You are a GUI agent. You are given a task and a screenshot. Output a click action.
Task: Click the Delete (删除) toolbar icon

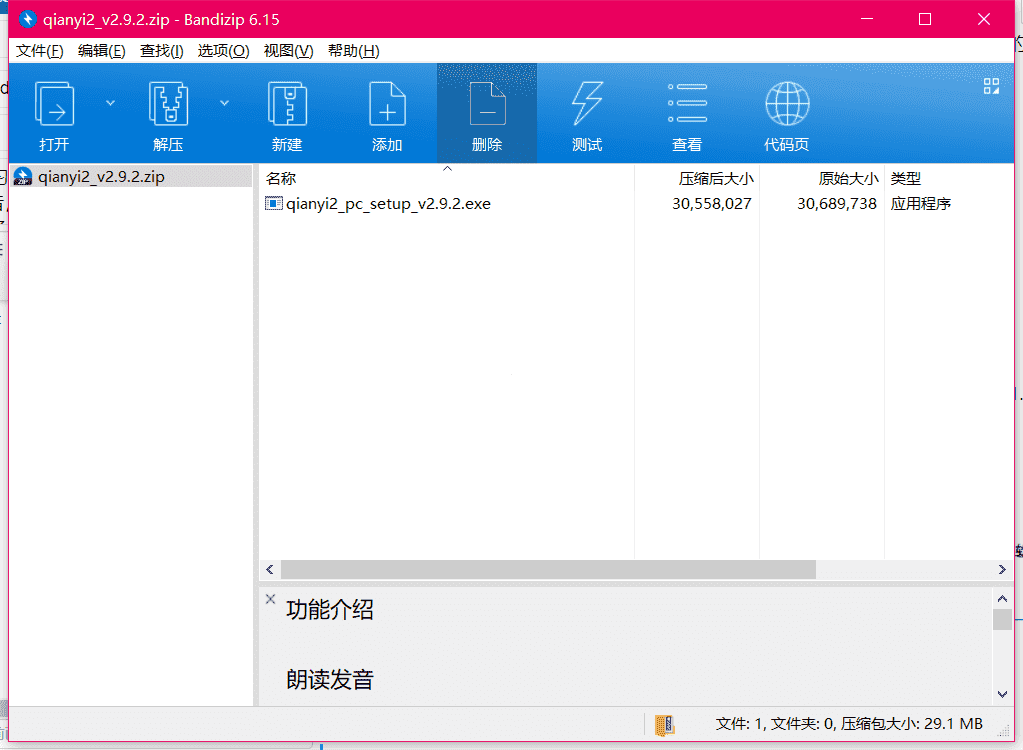click(x=487, y=104)
